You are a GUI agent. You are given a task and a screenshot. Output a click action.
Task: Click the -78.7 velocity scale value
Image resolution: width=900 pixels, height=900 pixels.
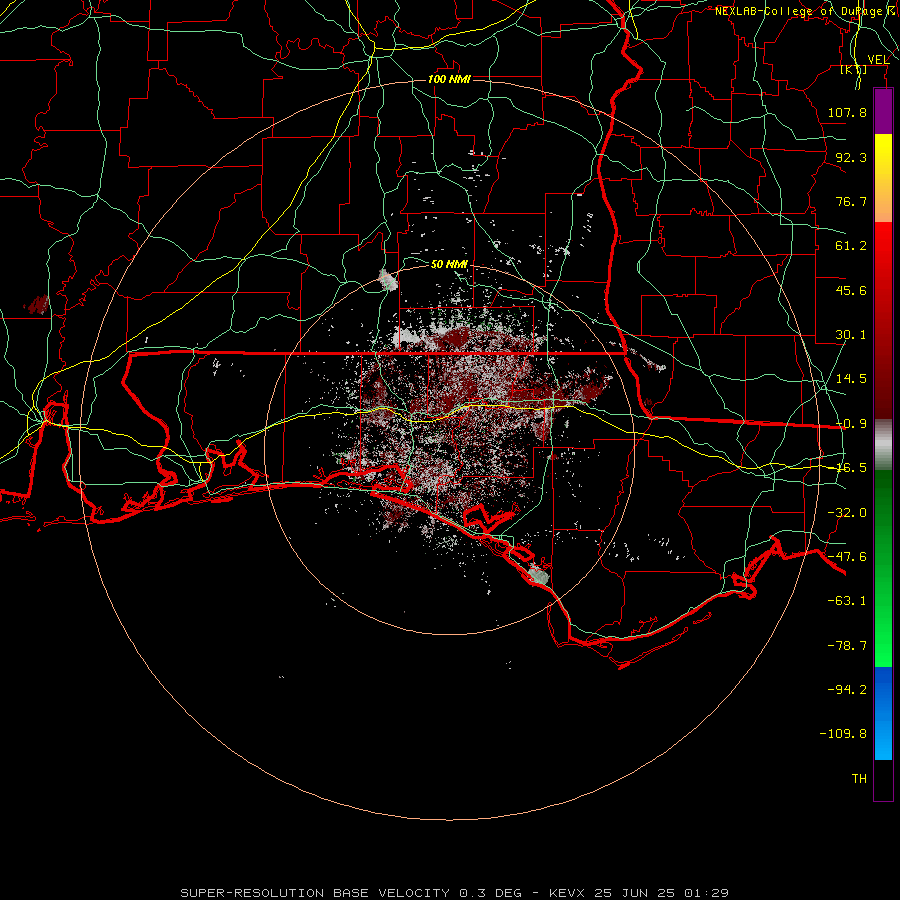(x=847, y=646)
